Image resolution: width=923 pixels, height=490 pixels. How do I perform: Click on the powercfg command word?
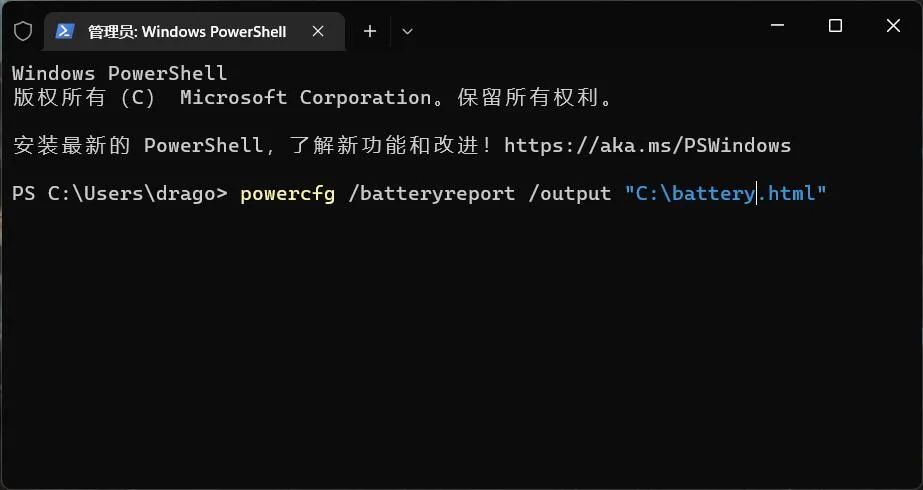tap(287, 193)
